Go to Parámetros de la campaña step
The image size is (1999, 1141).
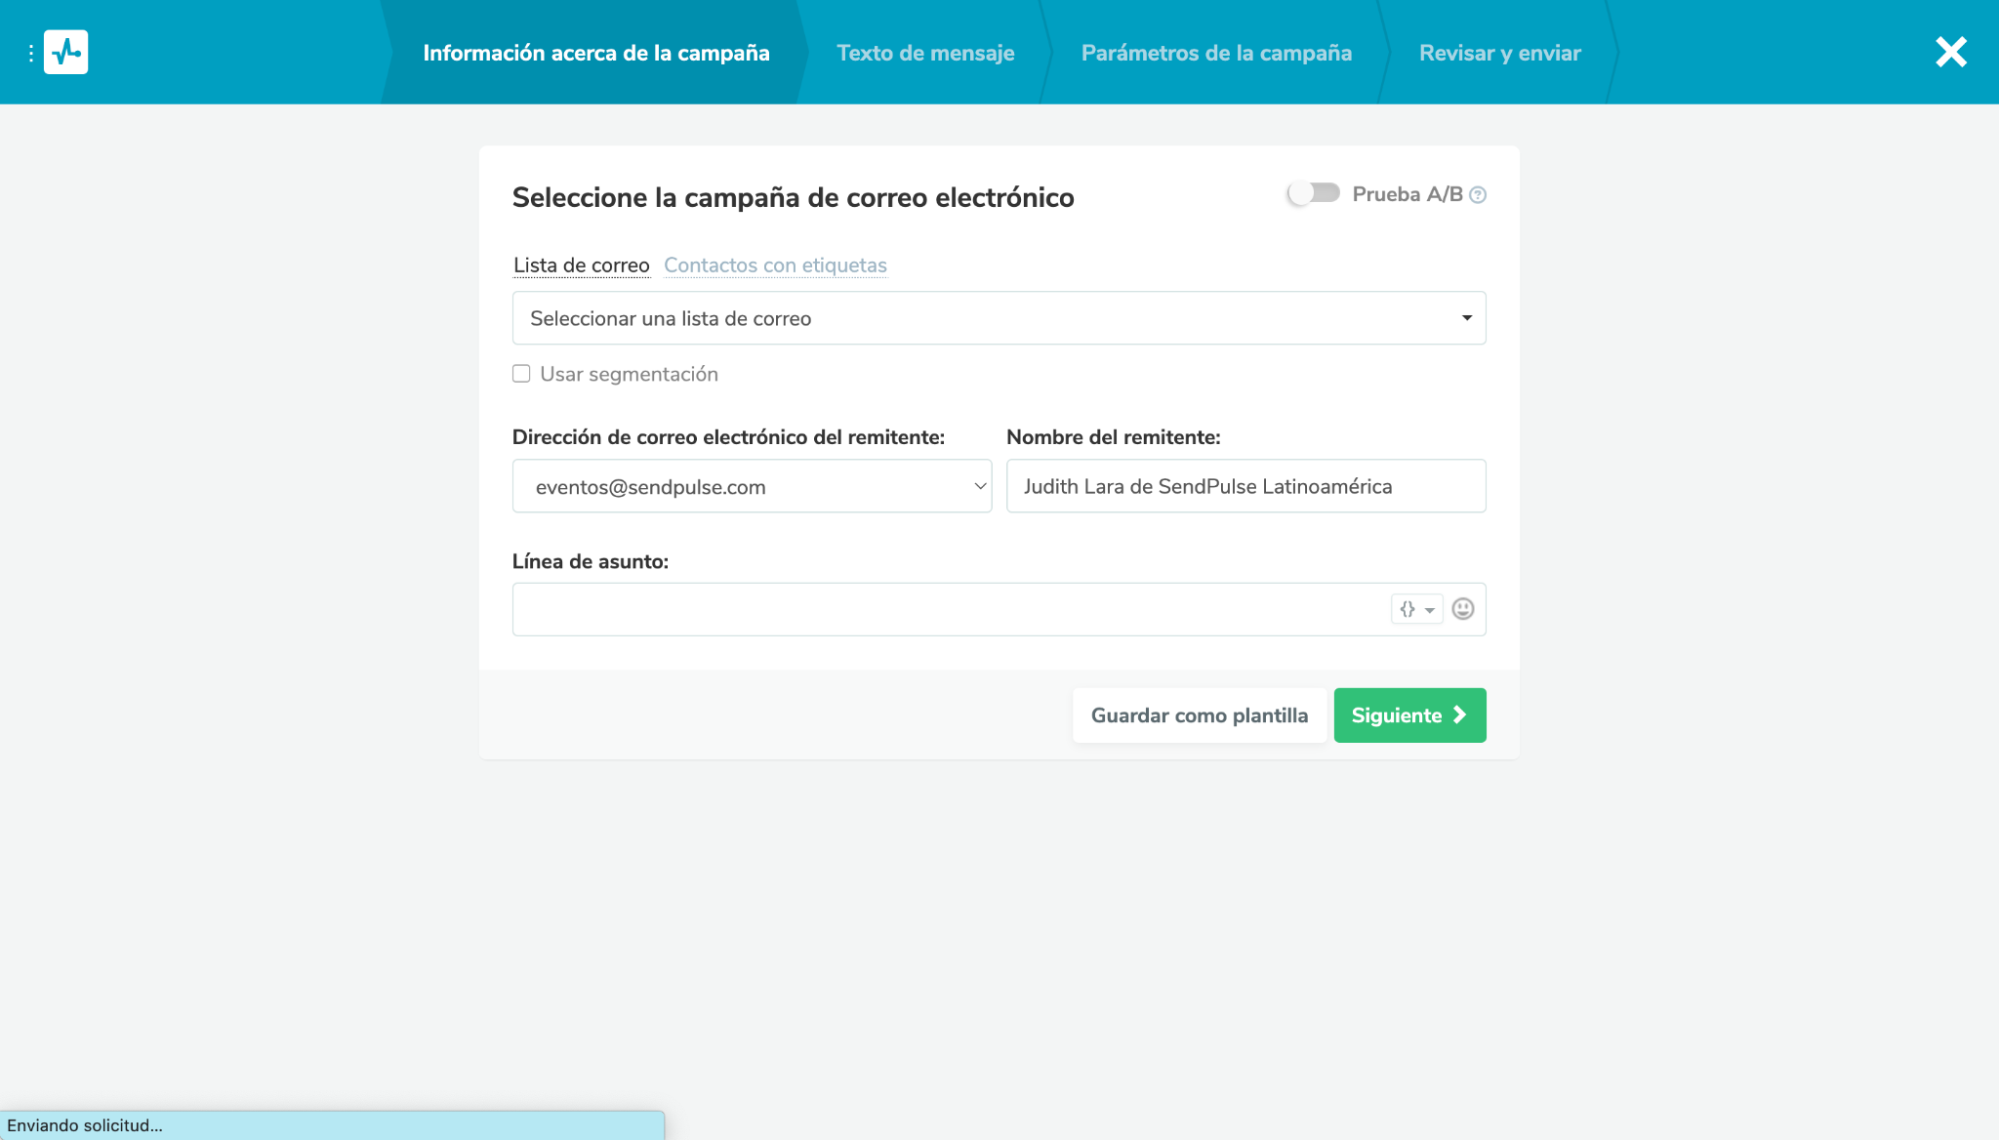pyautogui.click(x=1216, y=53)
